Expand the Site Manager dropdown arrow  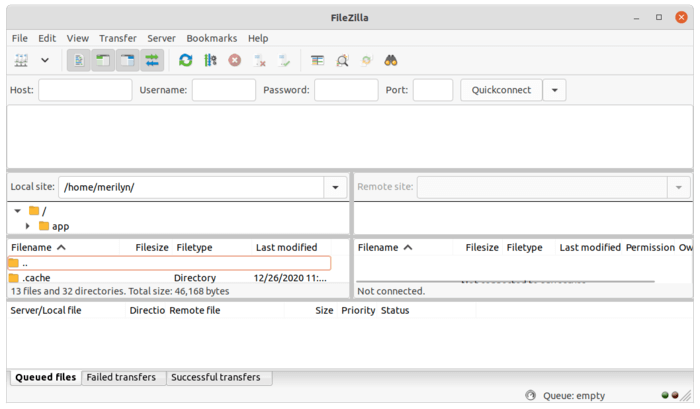click(x=45, y=60)
